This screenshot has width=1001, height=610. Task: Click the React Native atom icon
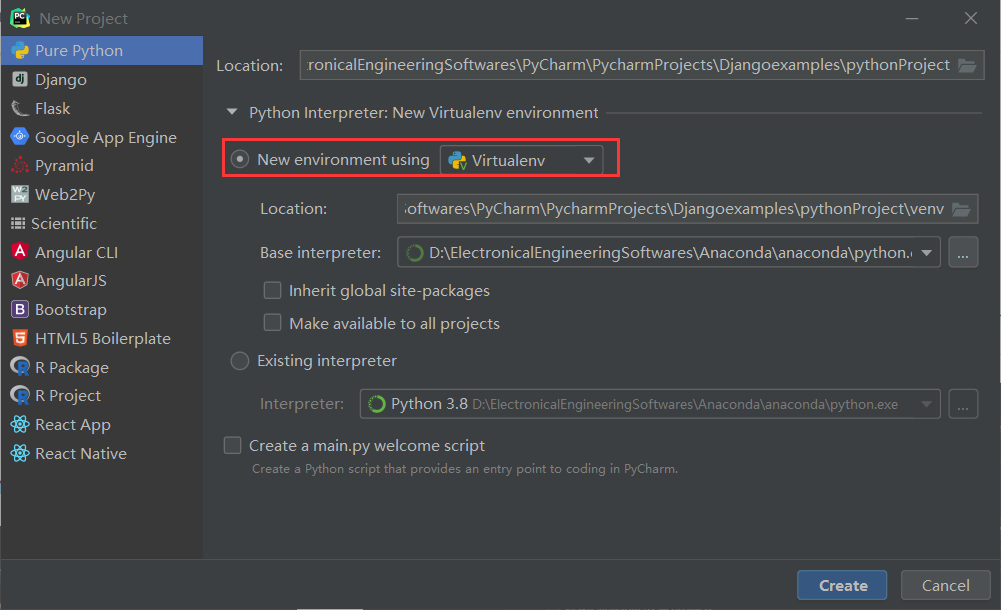[x=20, y=453]
